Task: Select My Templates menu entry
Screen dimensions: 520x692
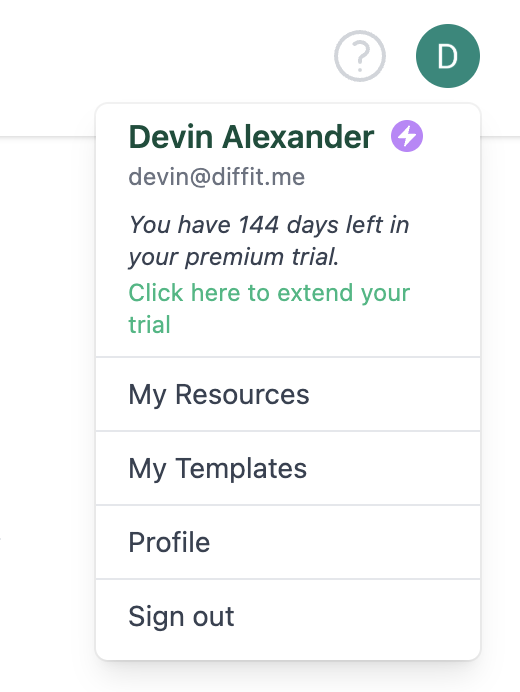Action: point(288,468)
